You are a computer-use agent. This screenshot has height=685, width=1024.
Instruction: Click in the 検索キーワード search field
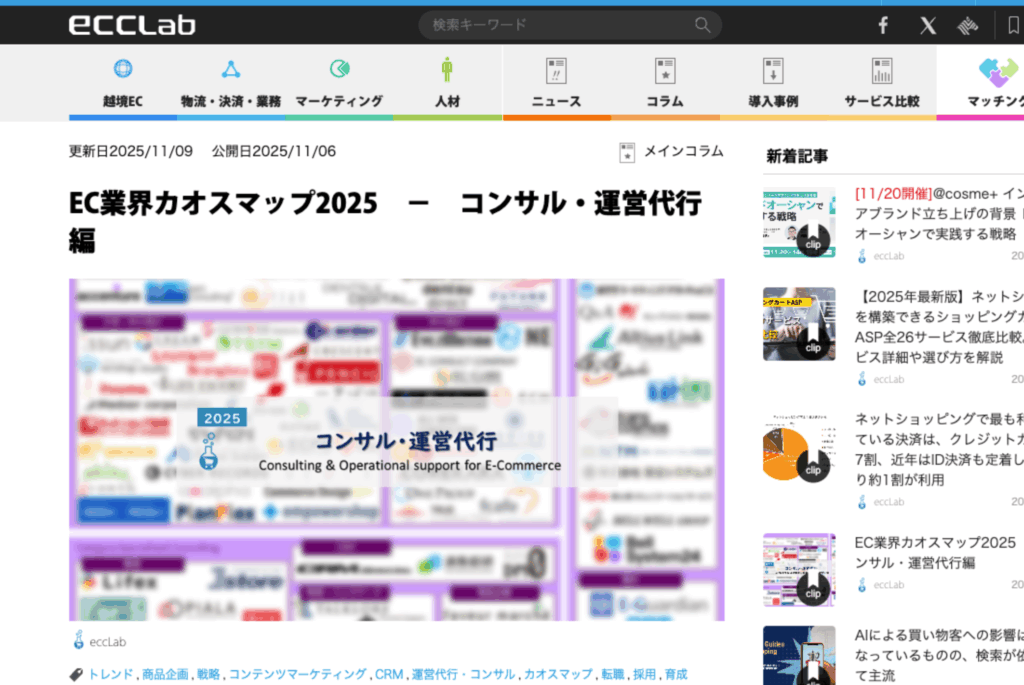[x=555, y=25]
